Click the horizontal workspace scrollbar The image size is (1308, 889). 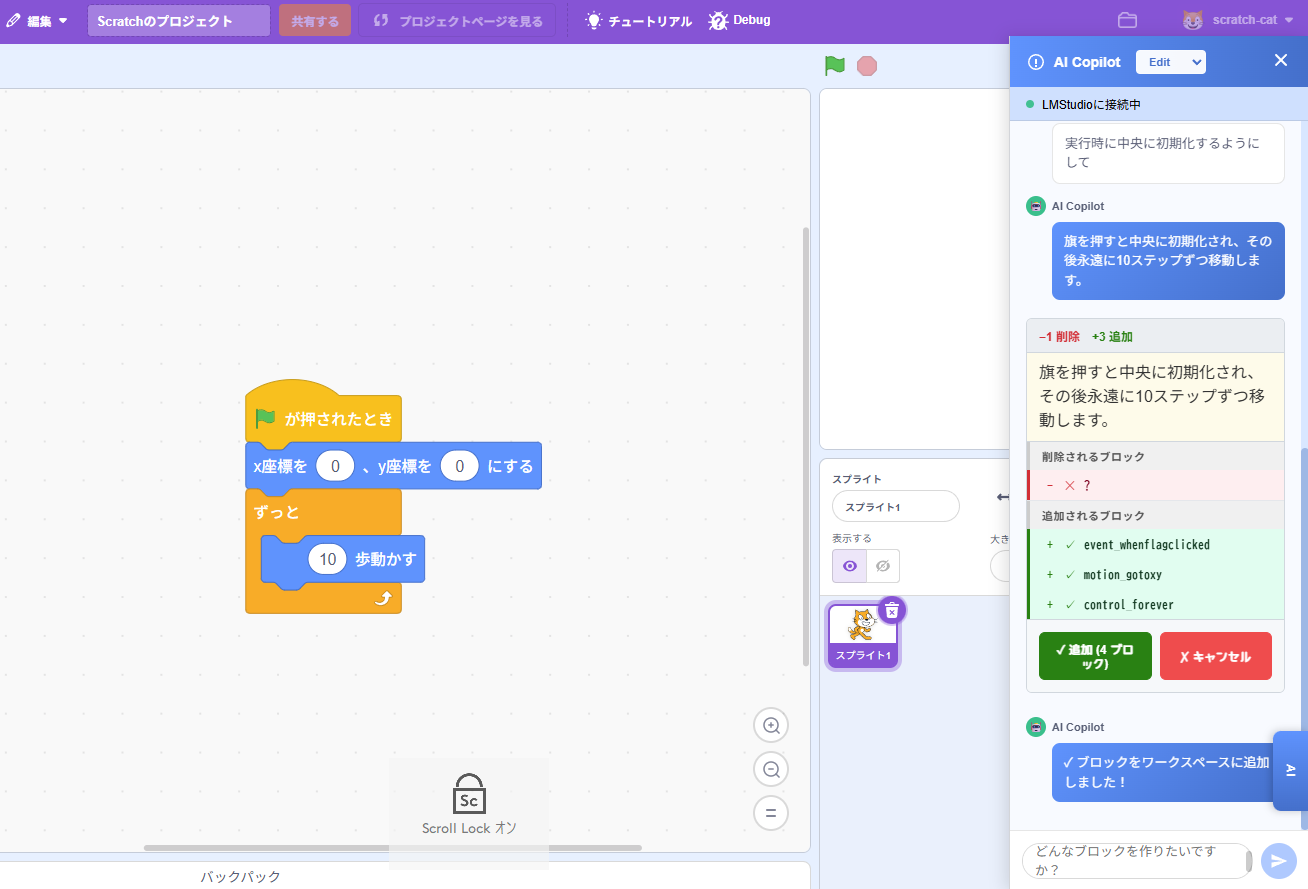[x=392, y=848]
